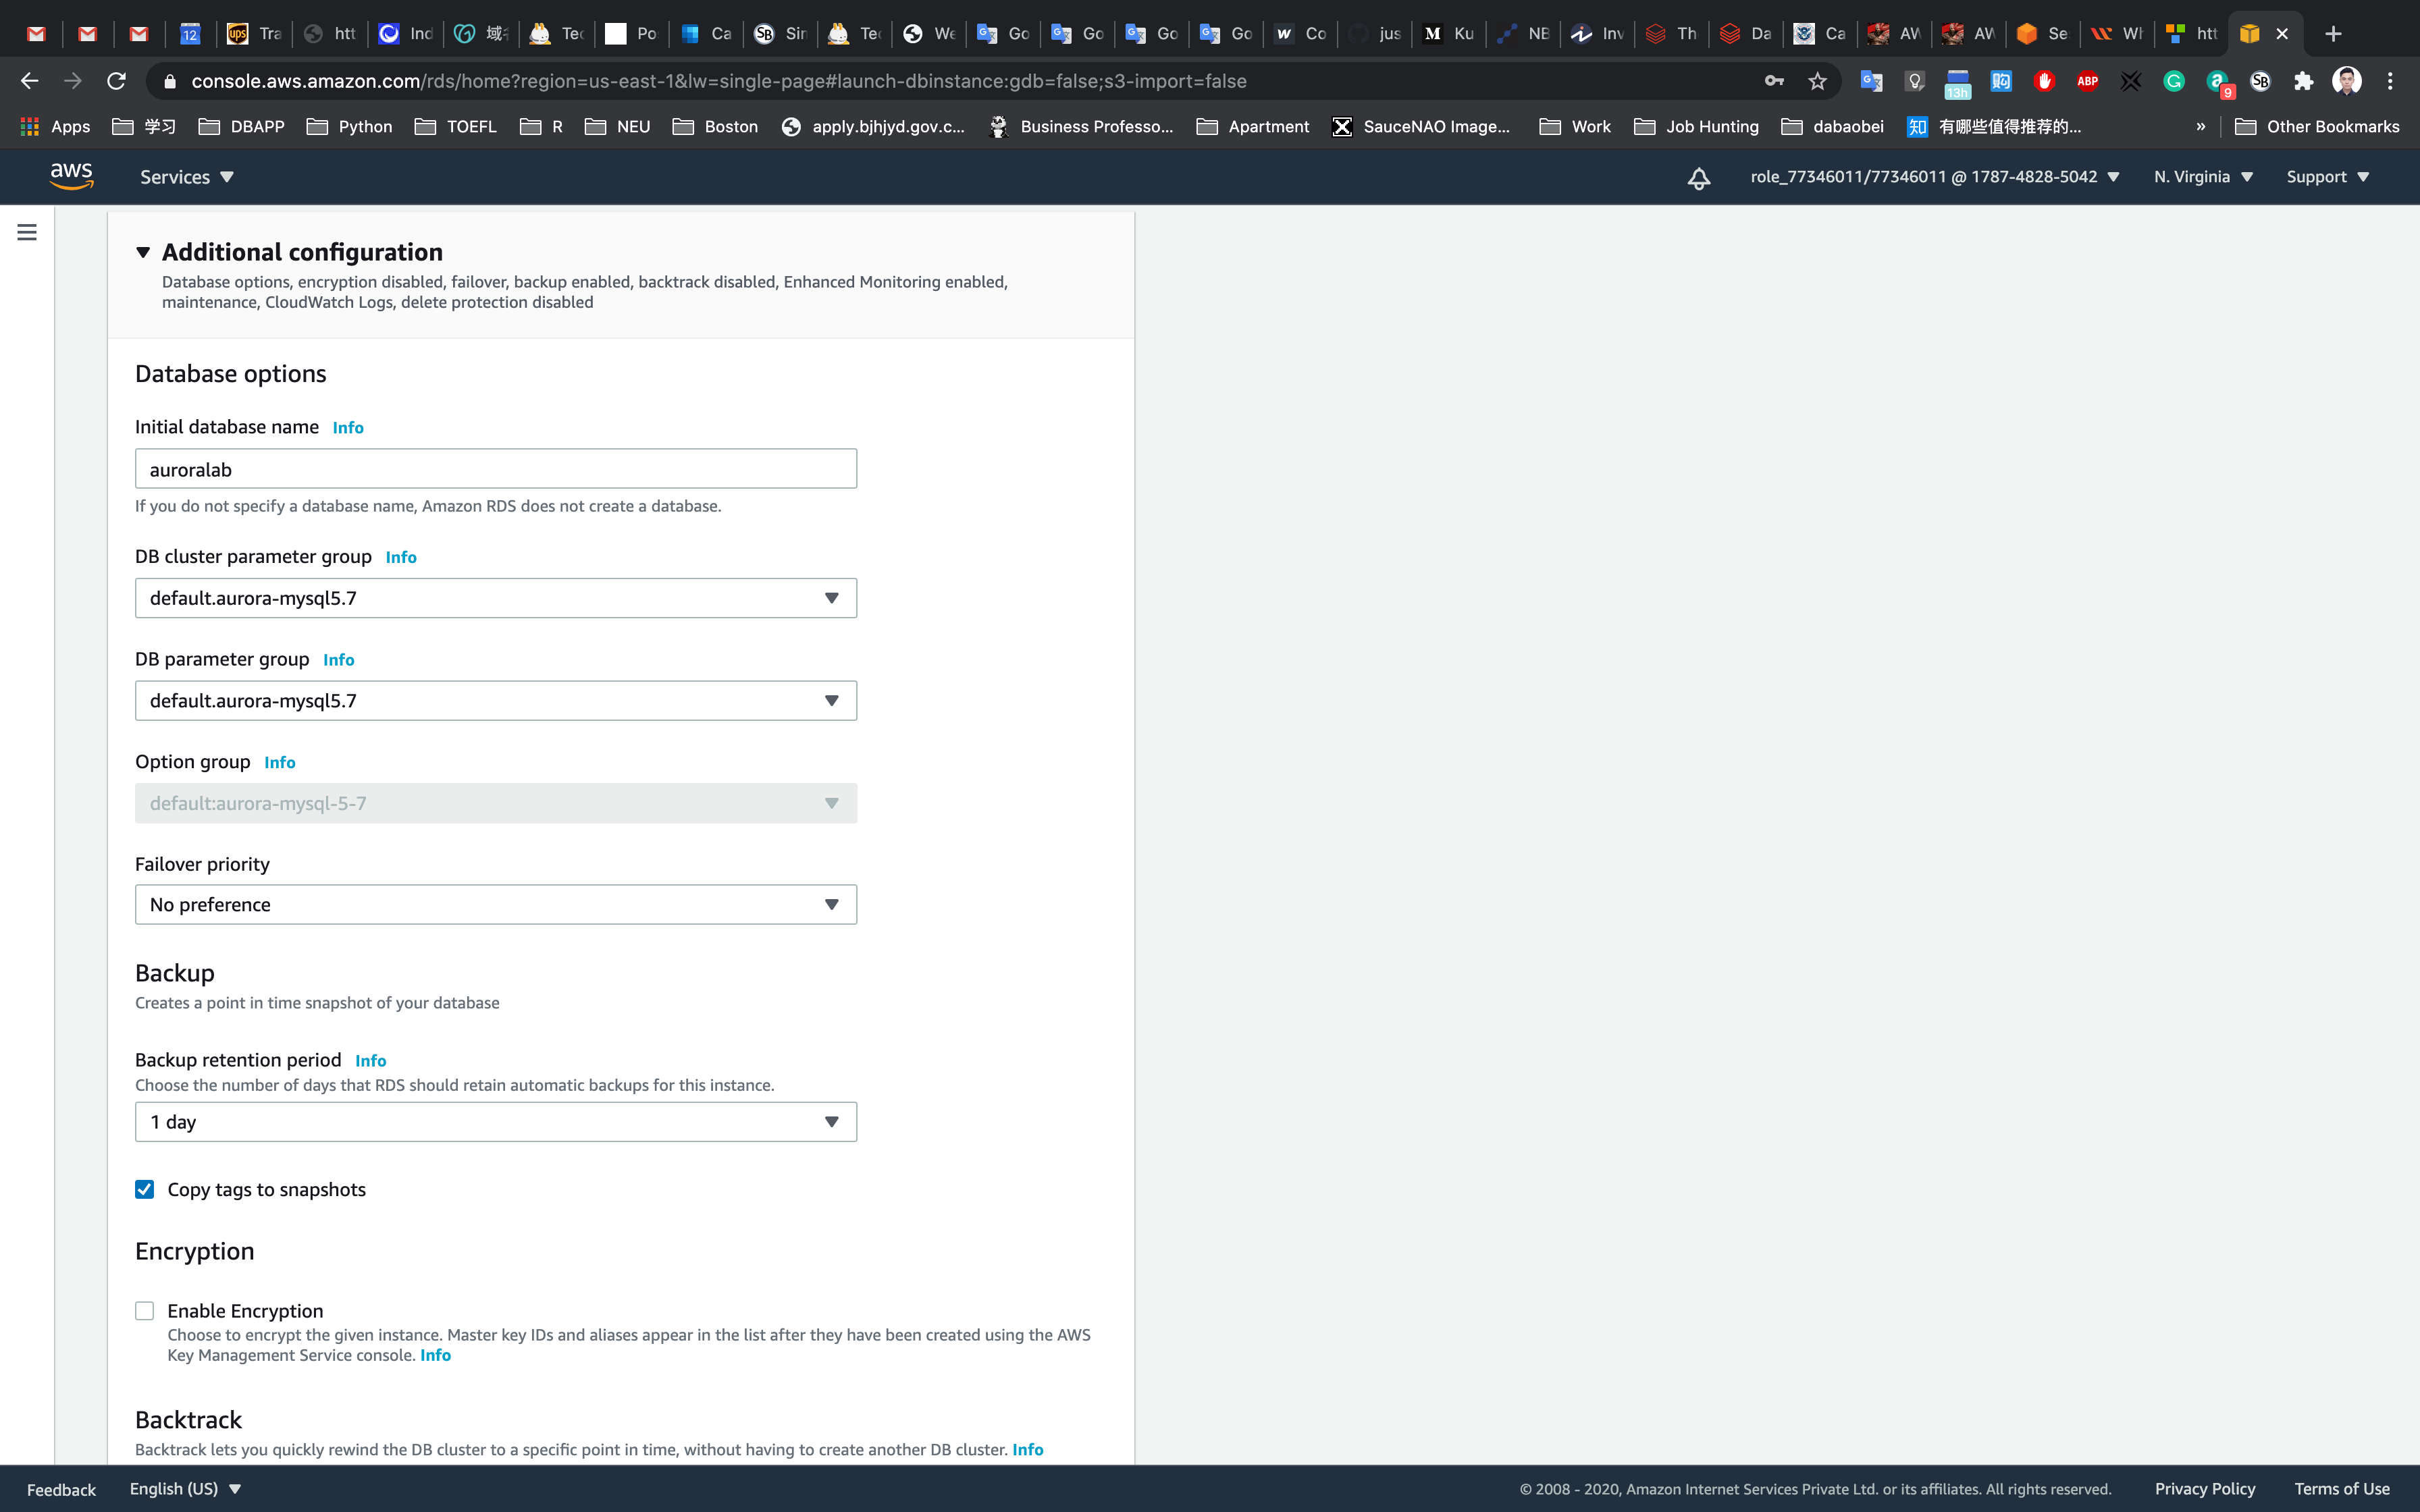Click the browser reload page icon
This screenshot has width=2420, height=1512.
[116, 81]
